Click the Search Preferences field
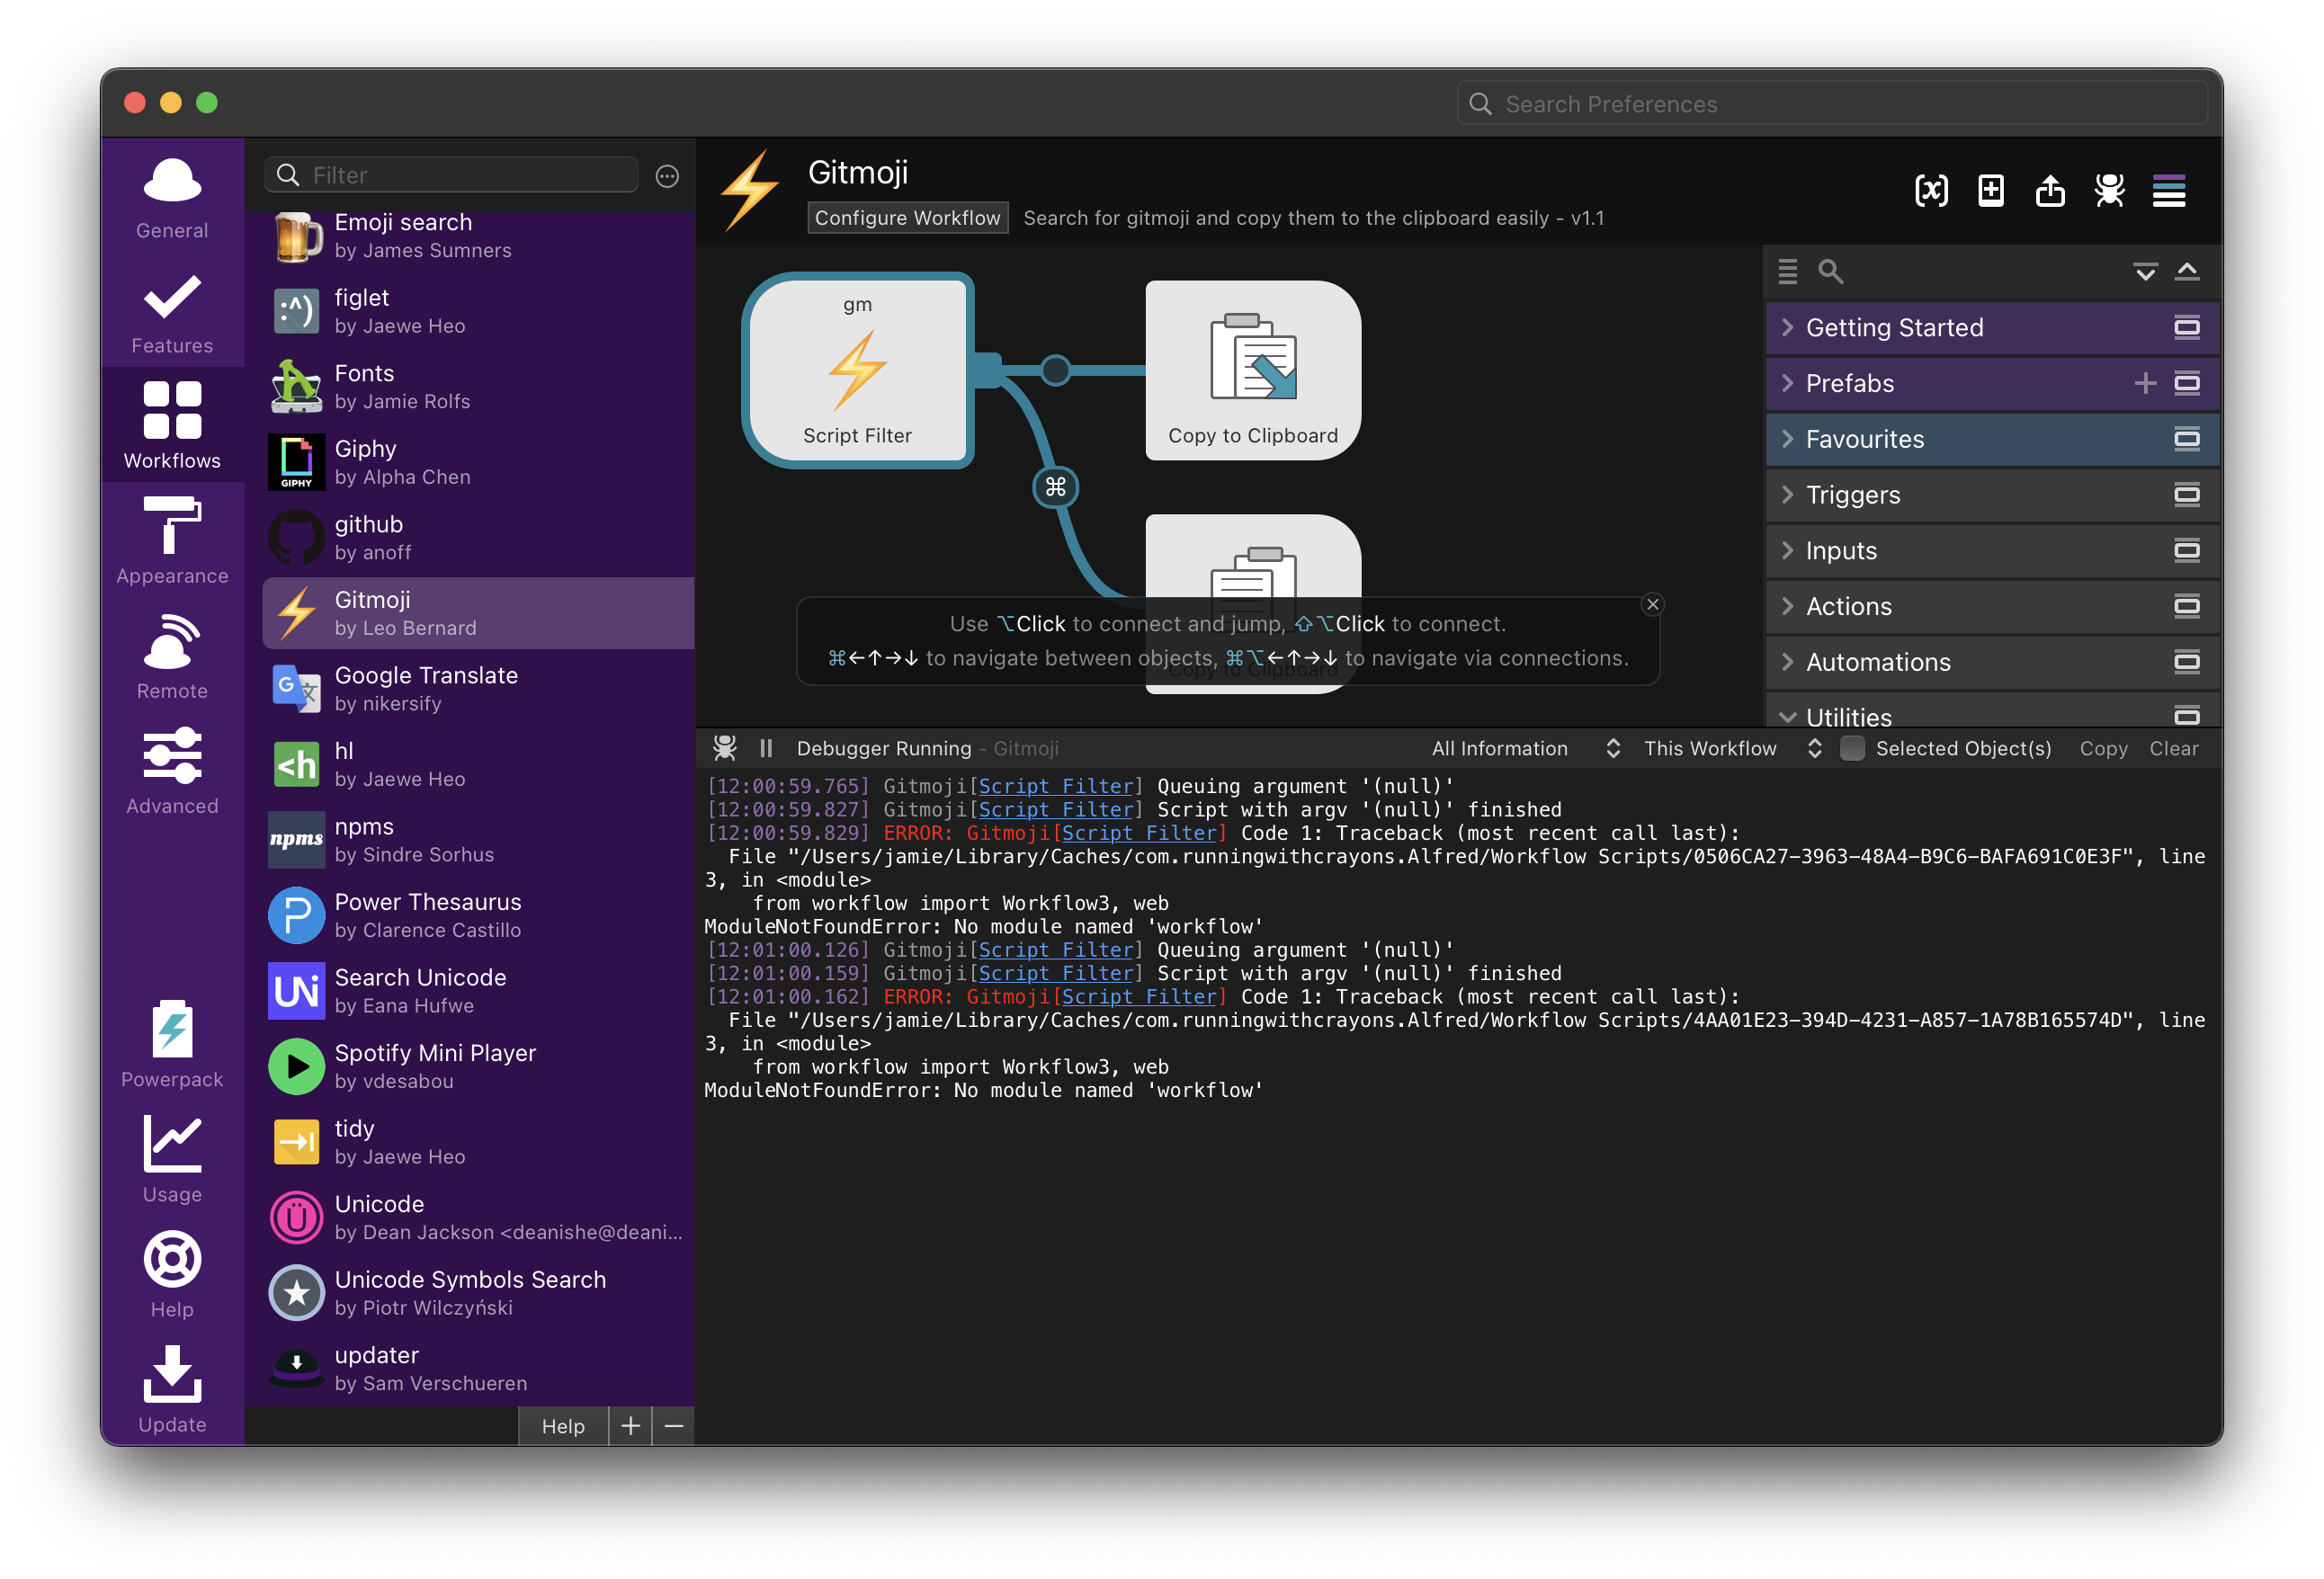This screenshot has height=1579, width=2324. coord(1832,104)
